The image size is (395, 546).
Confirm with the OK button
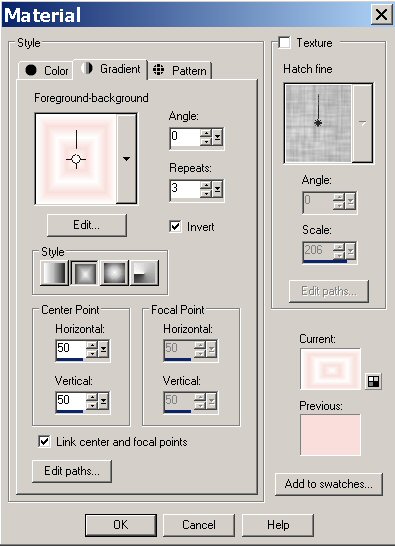tap(121, 525)
